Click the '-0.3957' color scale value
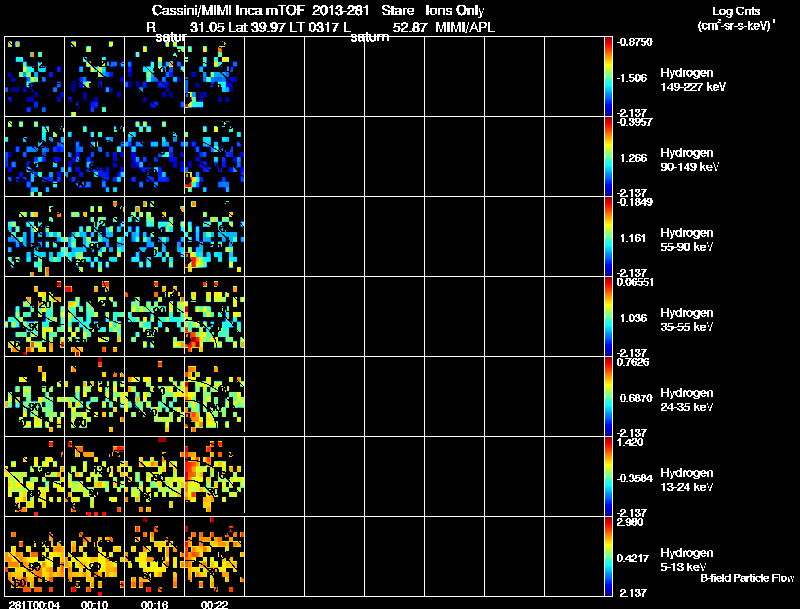Screen dimensions: 800x609 pos(634,122)
